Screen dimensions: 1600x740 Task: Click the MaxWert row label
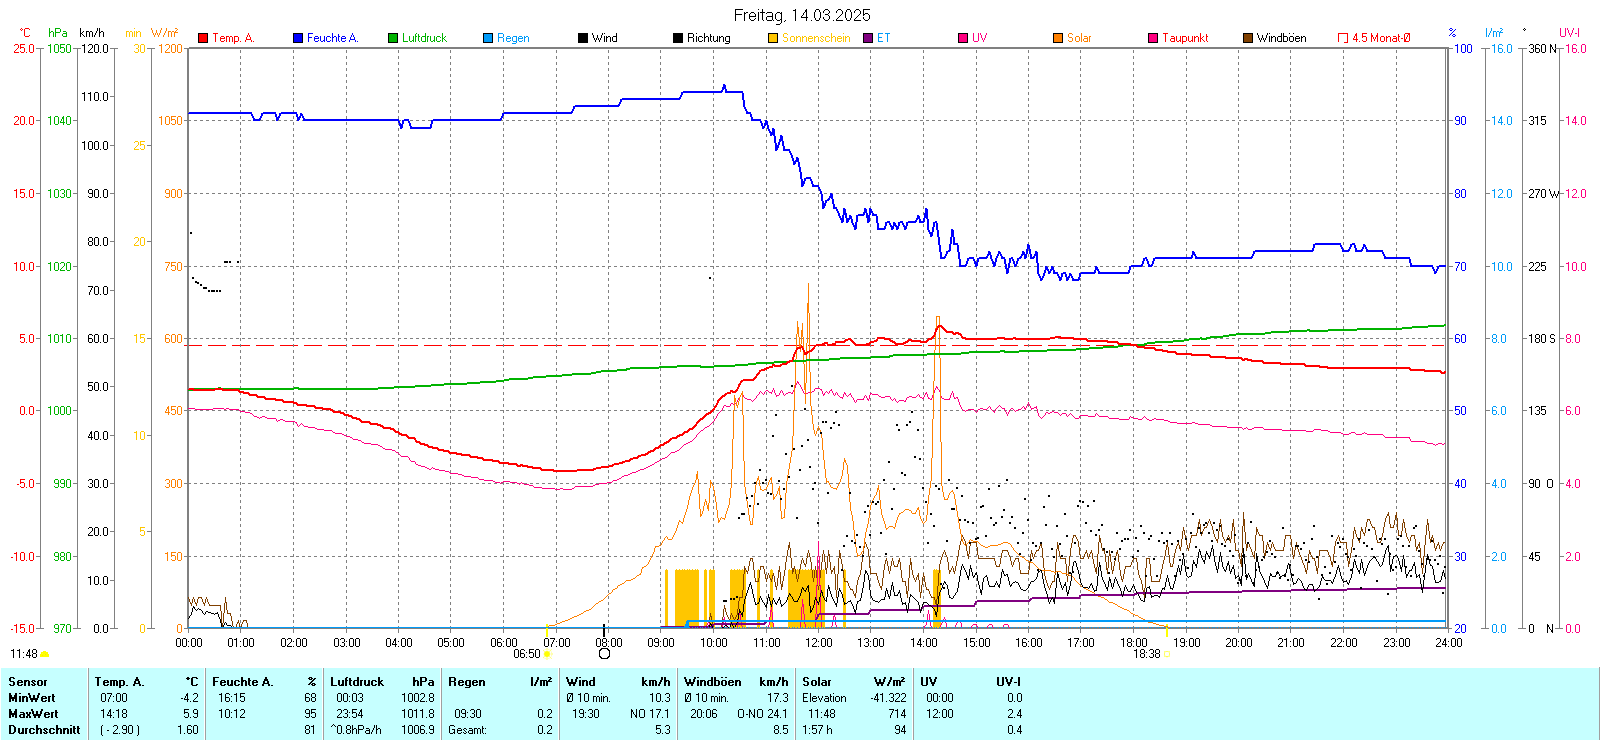(33, 714)
